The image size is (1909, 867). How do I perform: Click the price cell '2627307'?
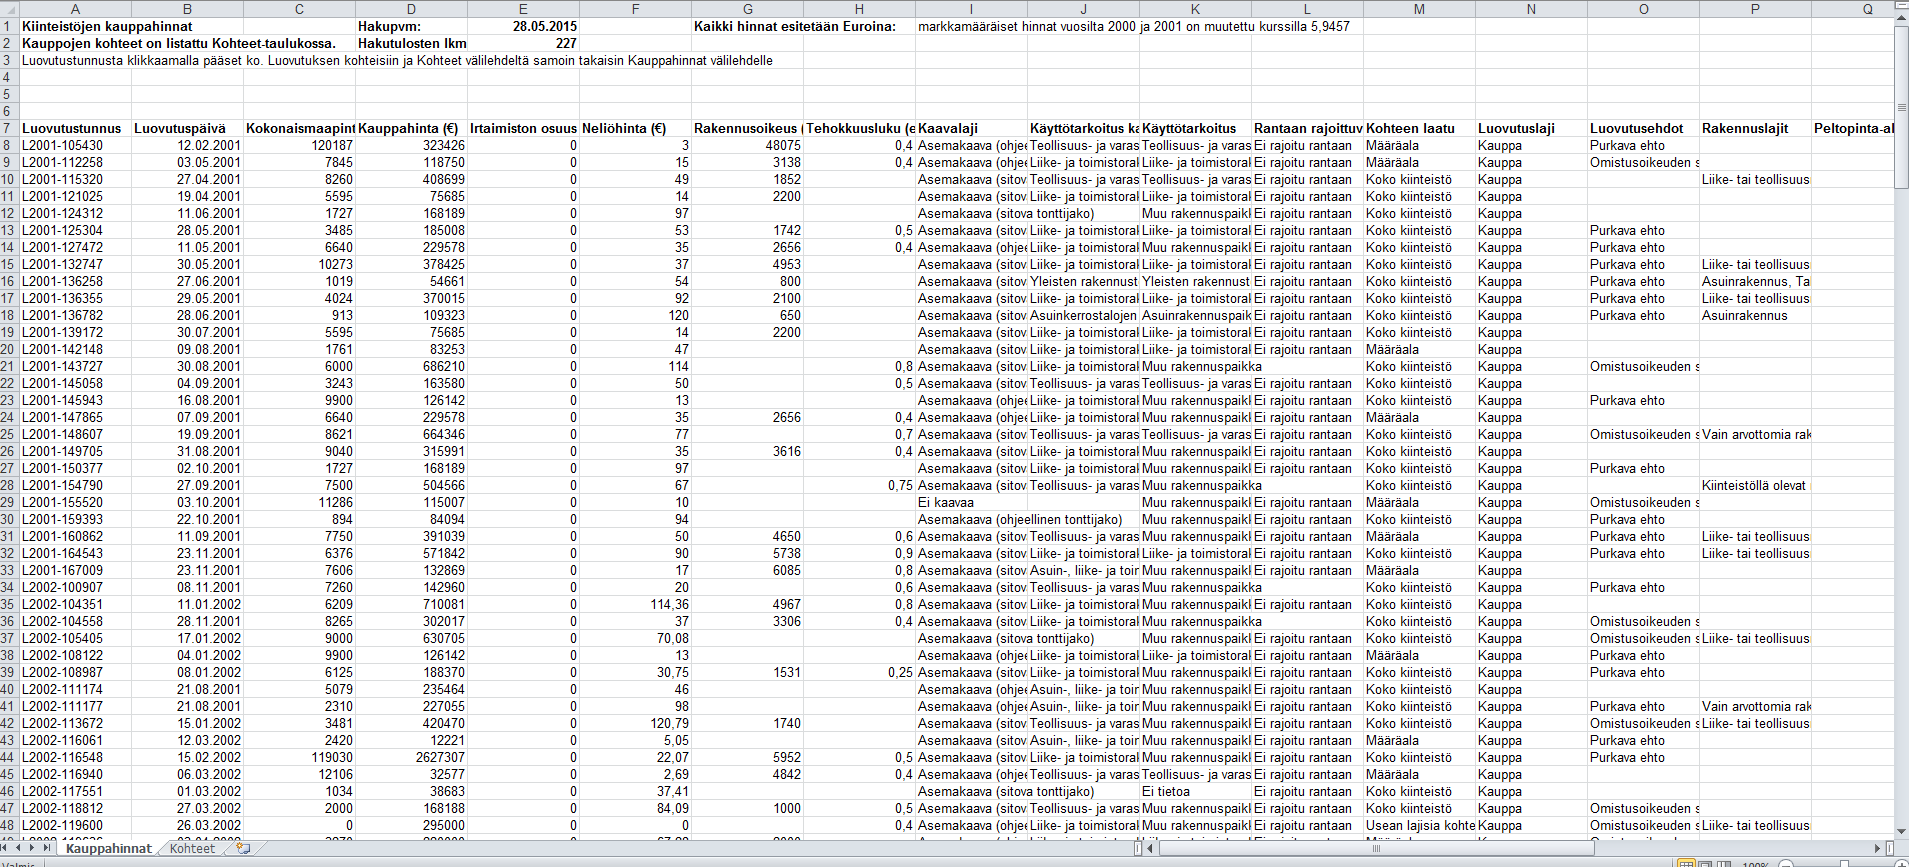pyautogui.click(x=411, y=757)
